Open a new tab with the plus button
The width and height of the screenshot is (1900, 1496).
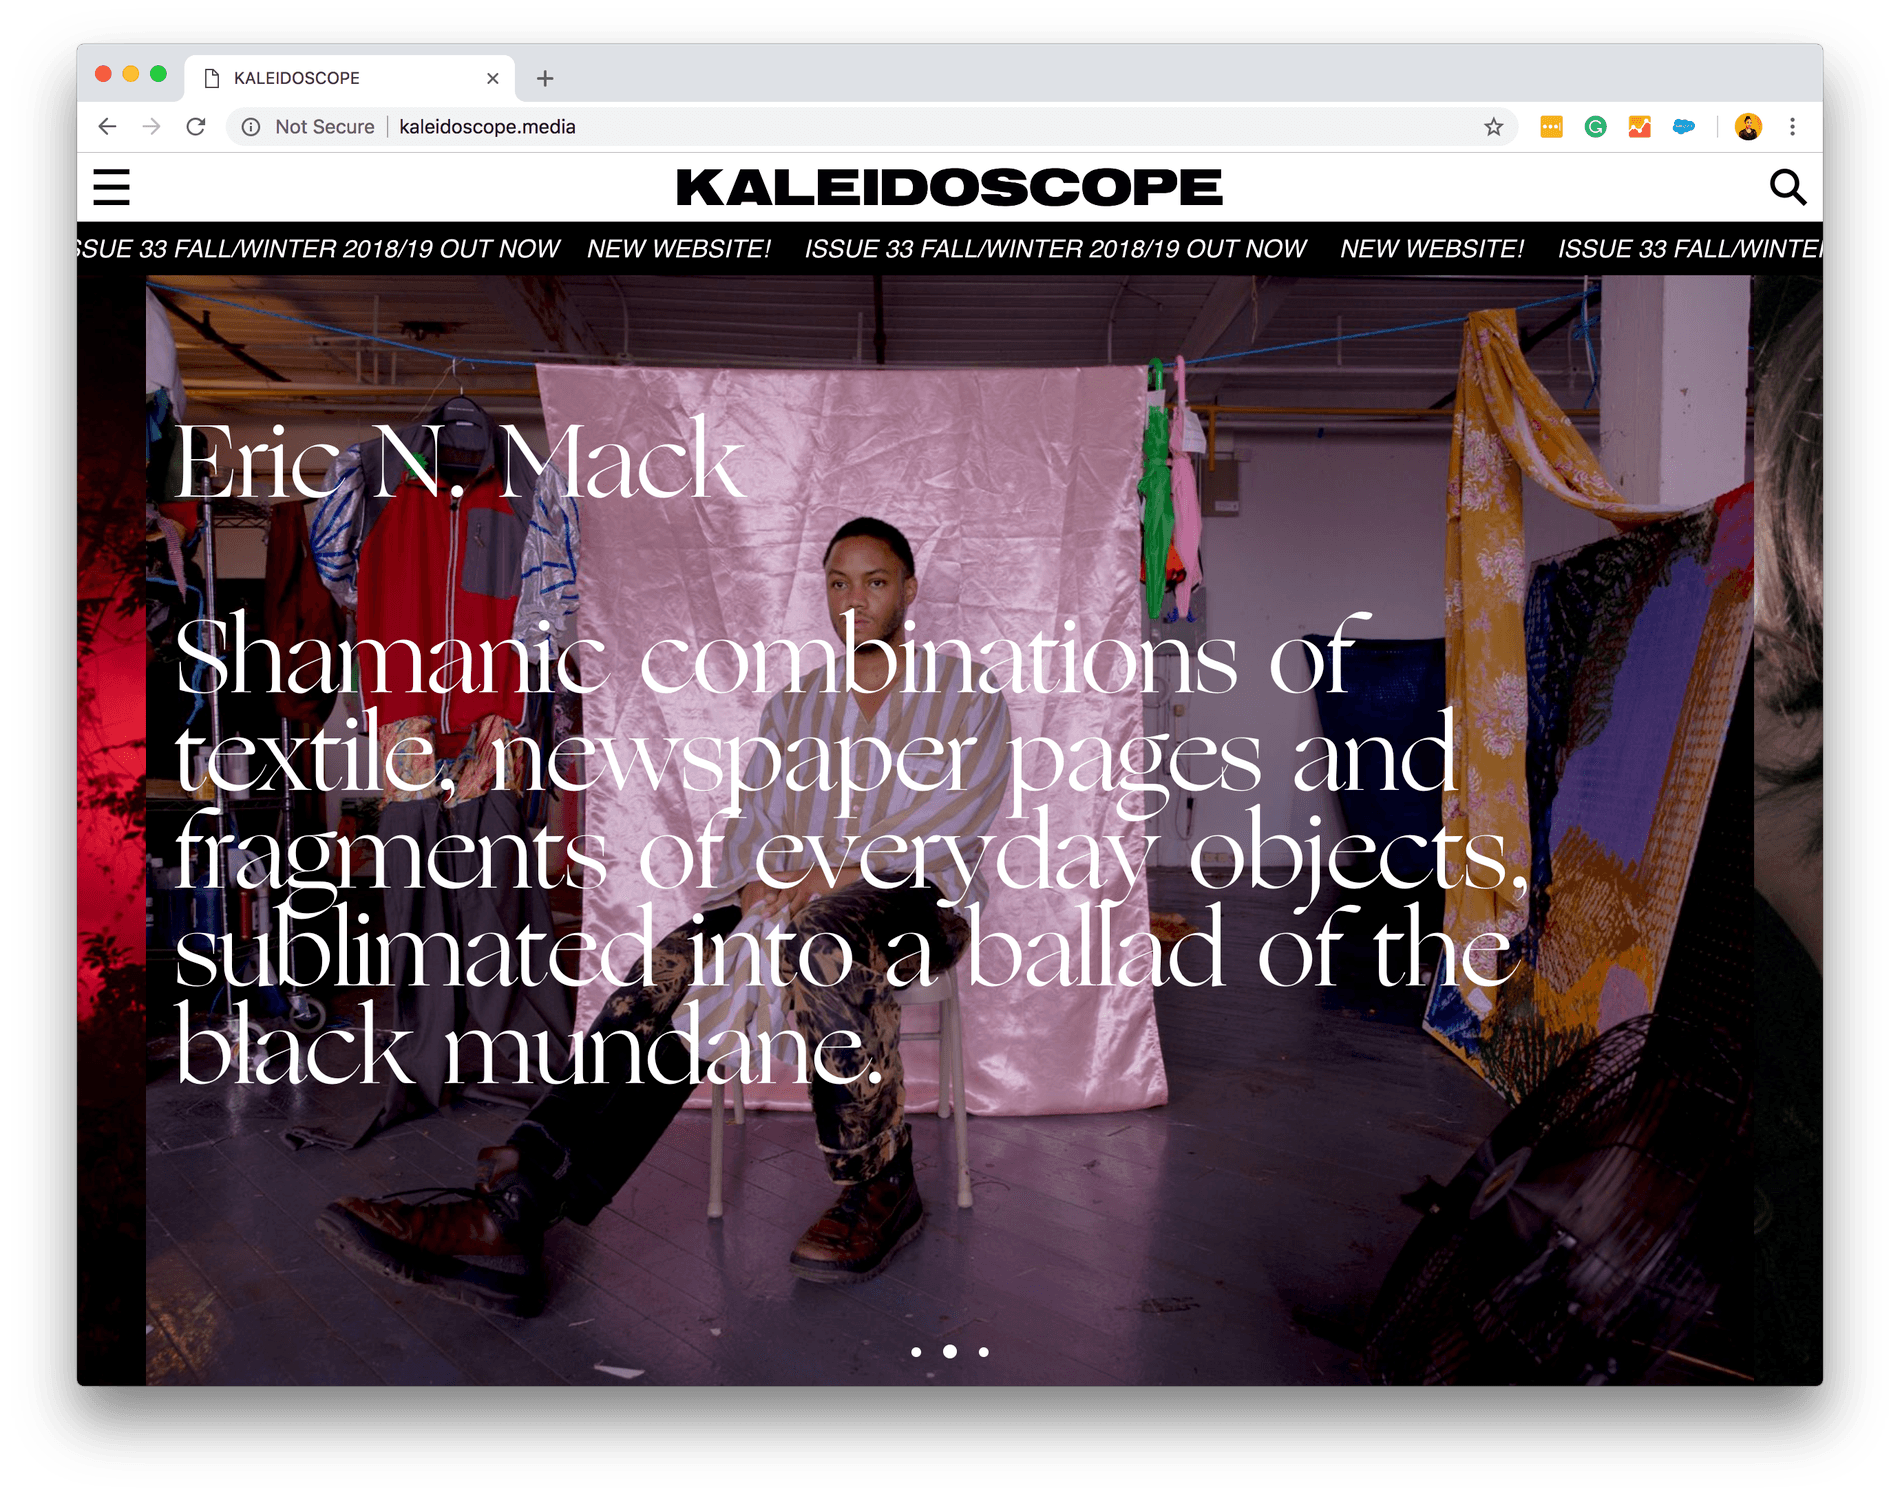pyautogui.click(x=545, y=78)
